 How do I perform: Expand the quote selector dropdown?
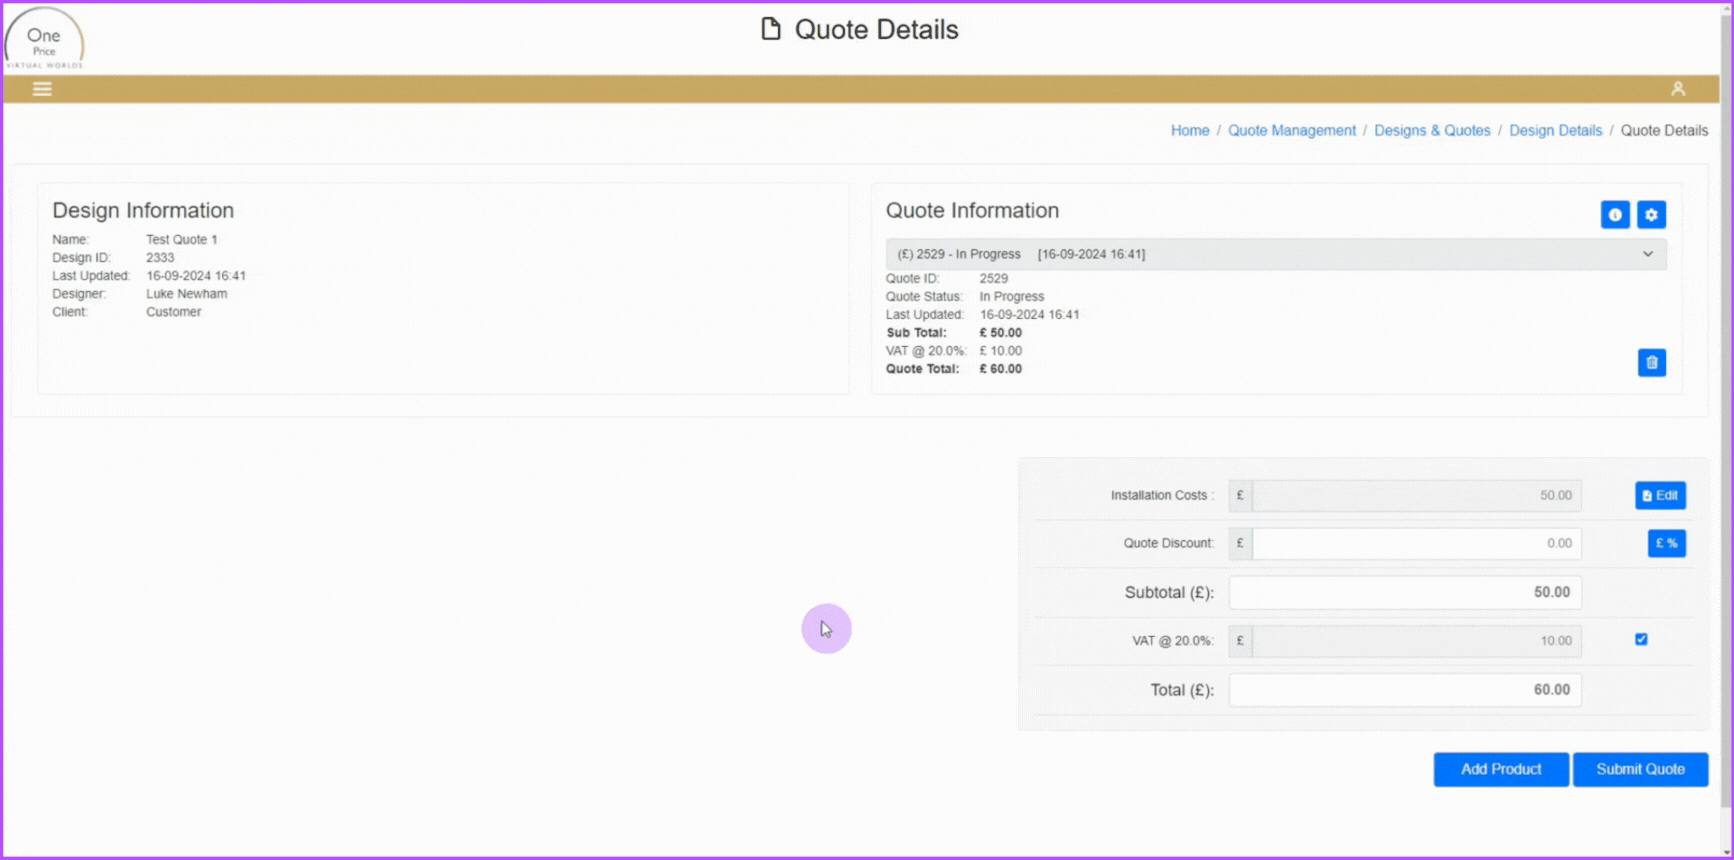point(1276,254)
